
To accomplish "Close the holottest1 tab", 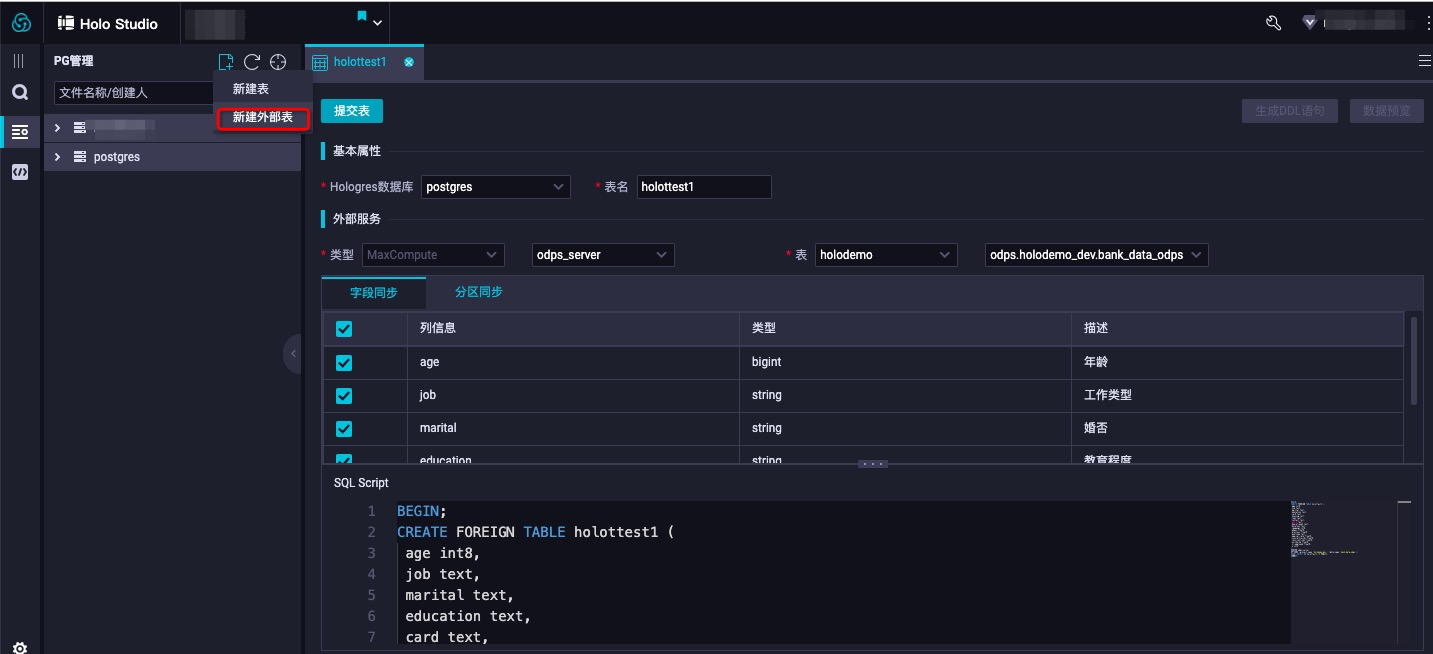I will click(x=409, y=62).
